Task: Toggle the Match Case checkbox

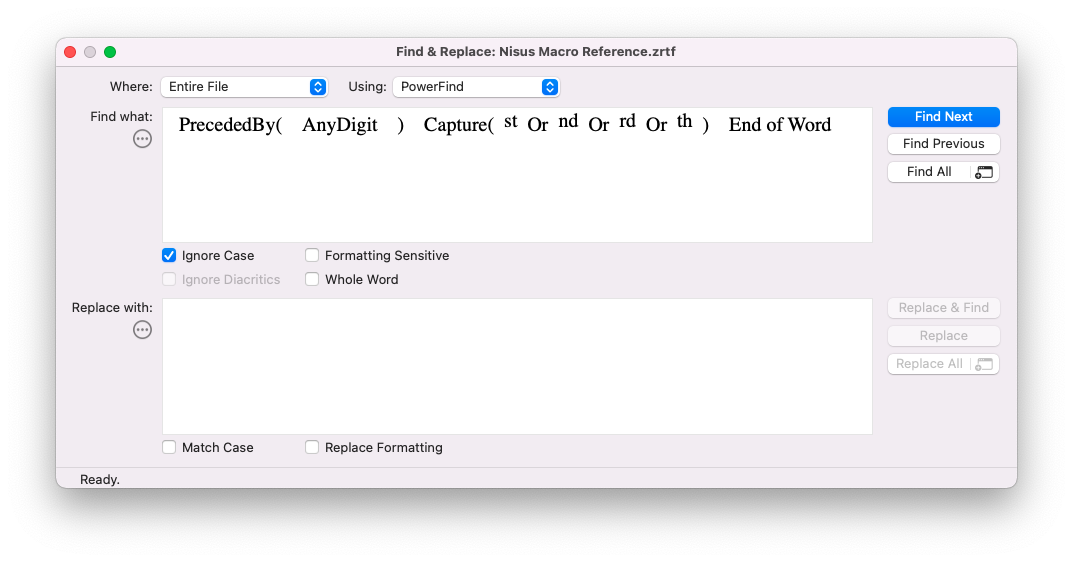Action: tap(169, 448)
